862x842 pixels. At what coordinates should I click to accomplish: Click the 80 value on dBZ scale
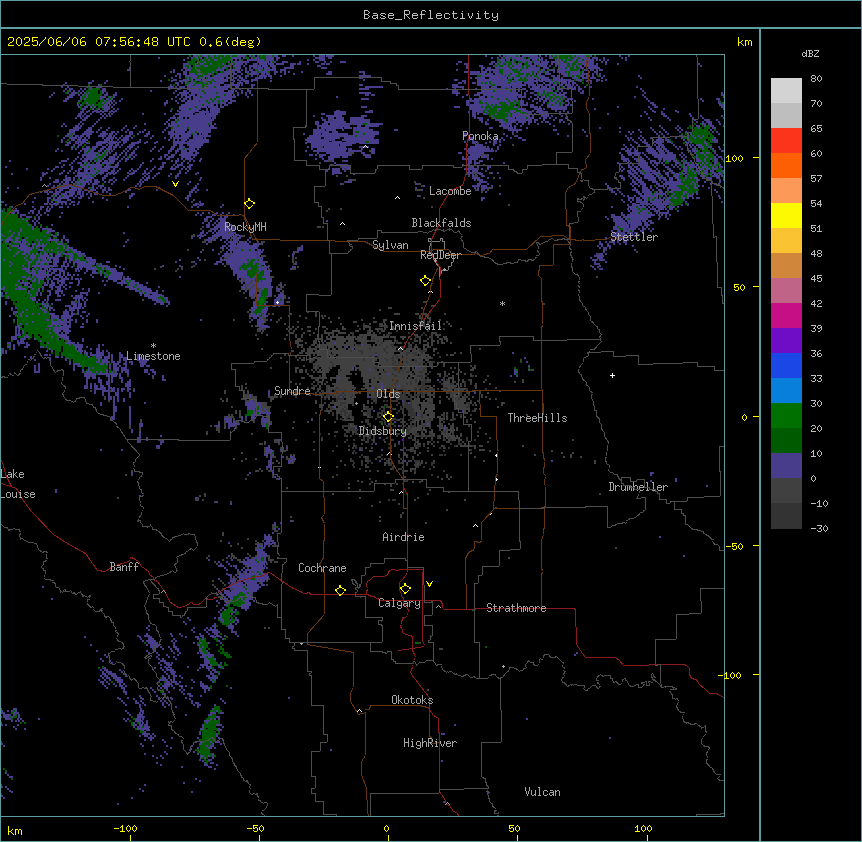pyautogui.click(x=816, y=79)
